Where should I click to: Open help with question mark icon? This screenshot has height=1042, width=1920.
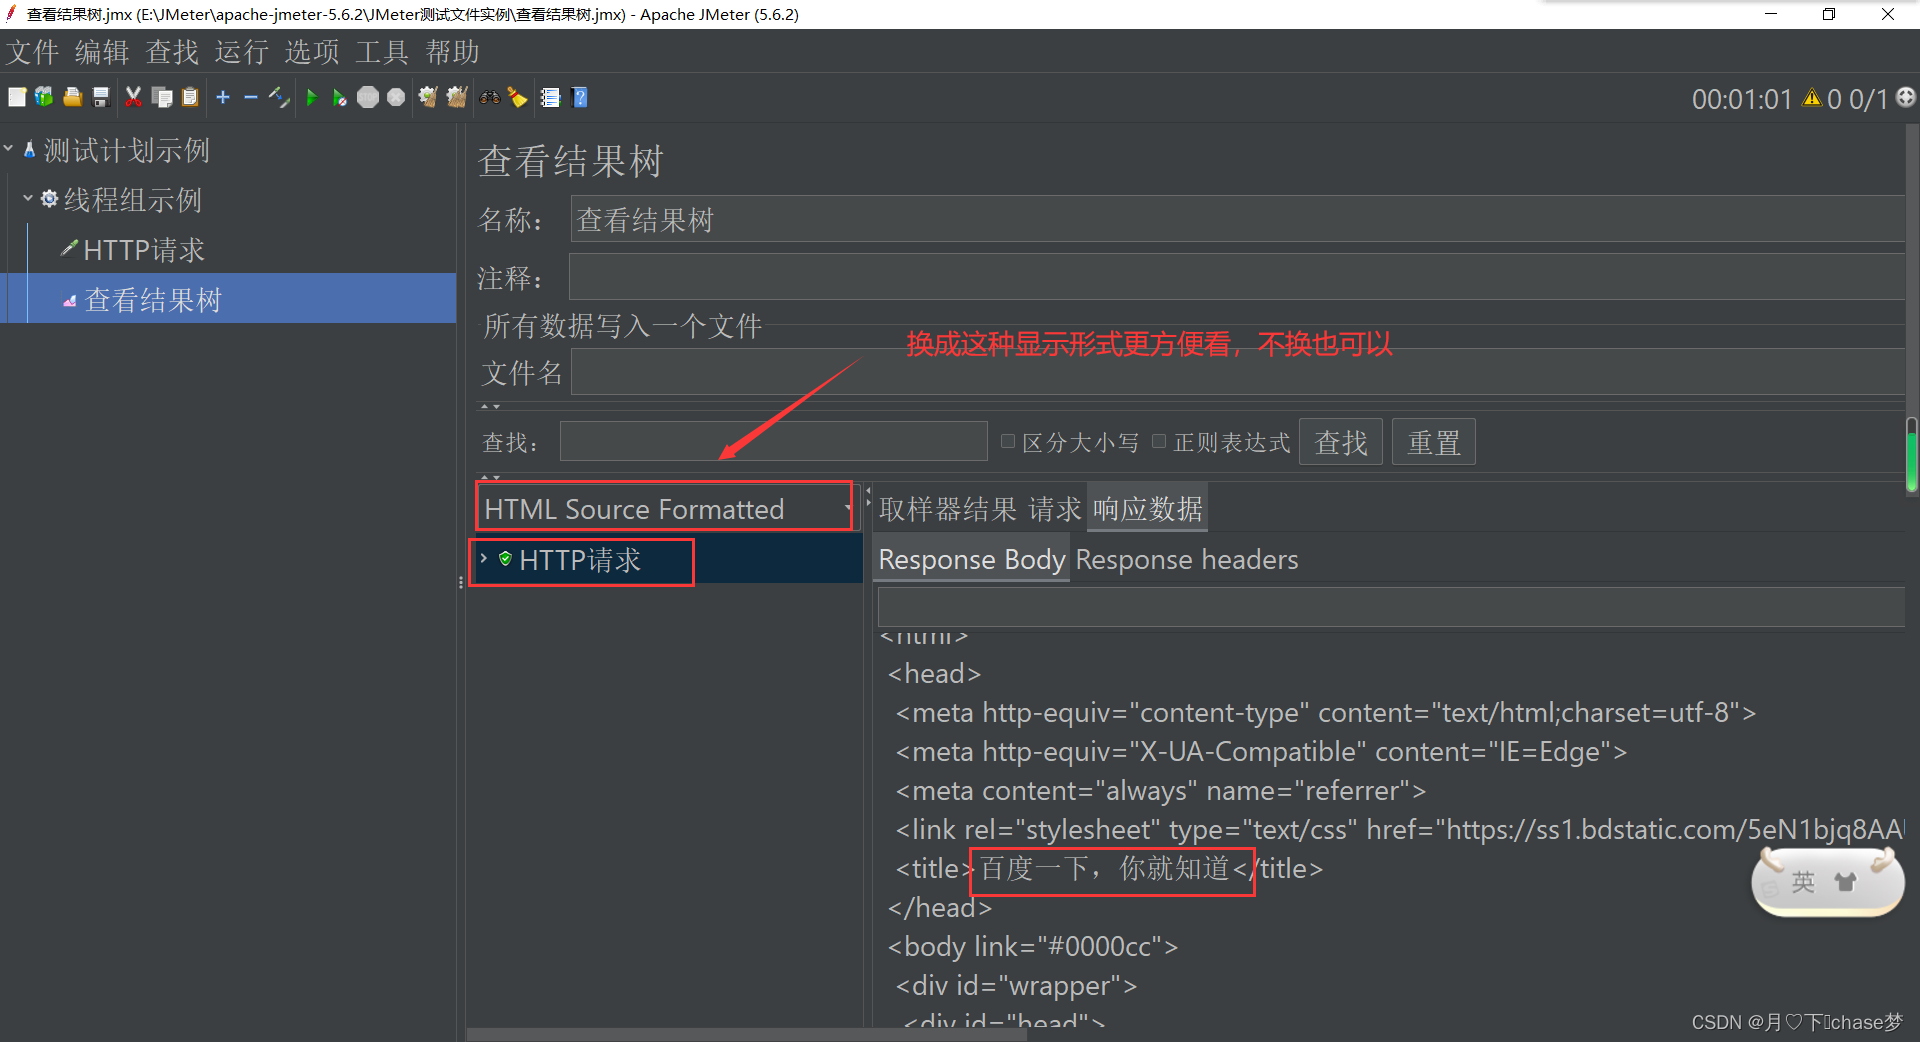coord(579,97)
